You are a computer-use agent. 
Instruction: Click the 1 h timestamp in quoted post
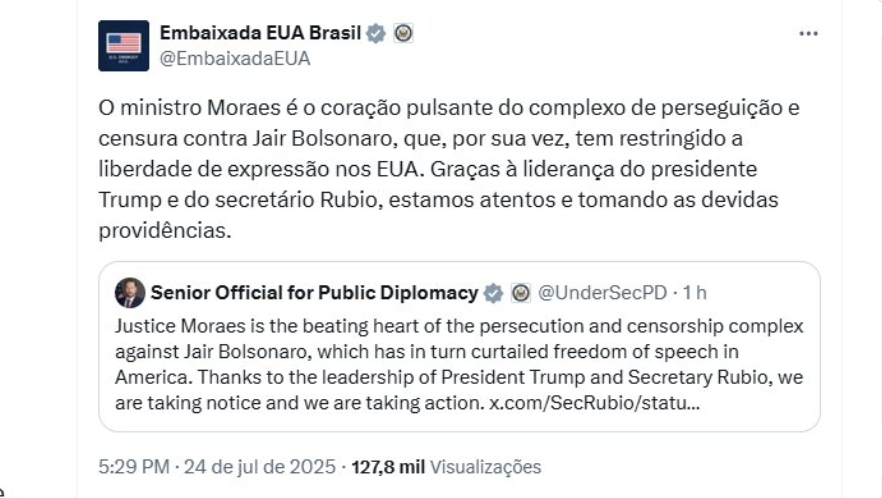click(x=695, y=293)
